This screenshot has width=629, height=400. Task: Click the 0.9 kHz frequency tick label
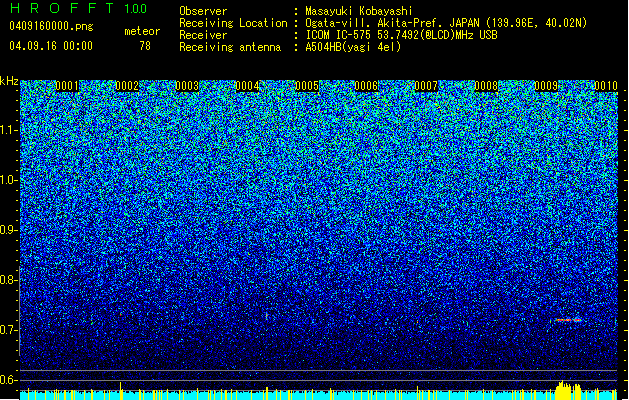tap(9, 230)
